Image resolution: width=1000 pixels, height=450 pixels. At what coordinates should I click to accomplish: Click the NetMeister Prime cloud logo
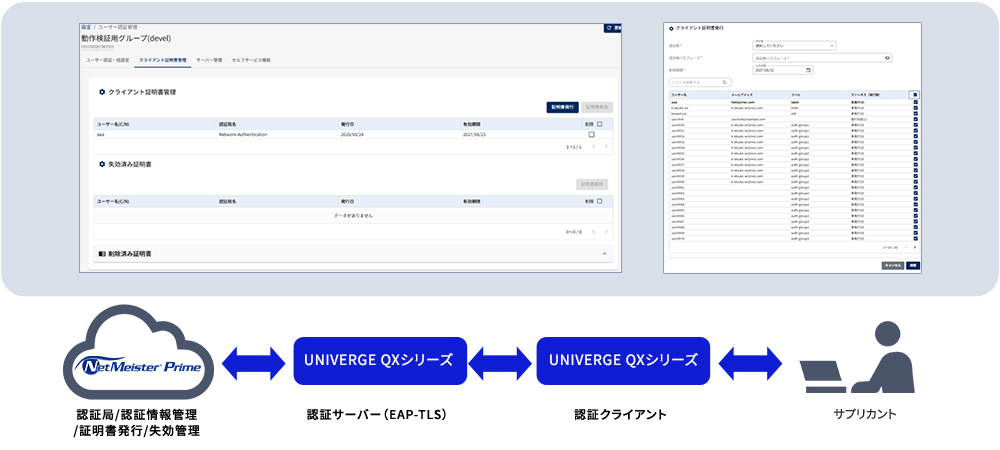pyautogui.click(x=138, y=354)
